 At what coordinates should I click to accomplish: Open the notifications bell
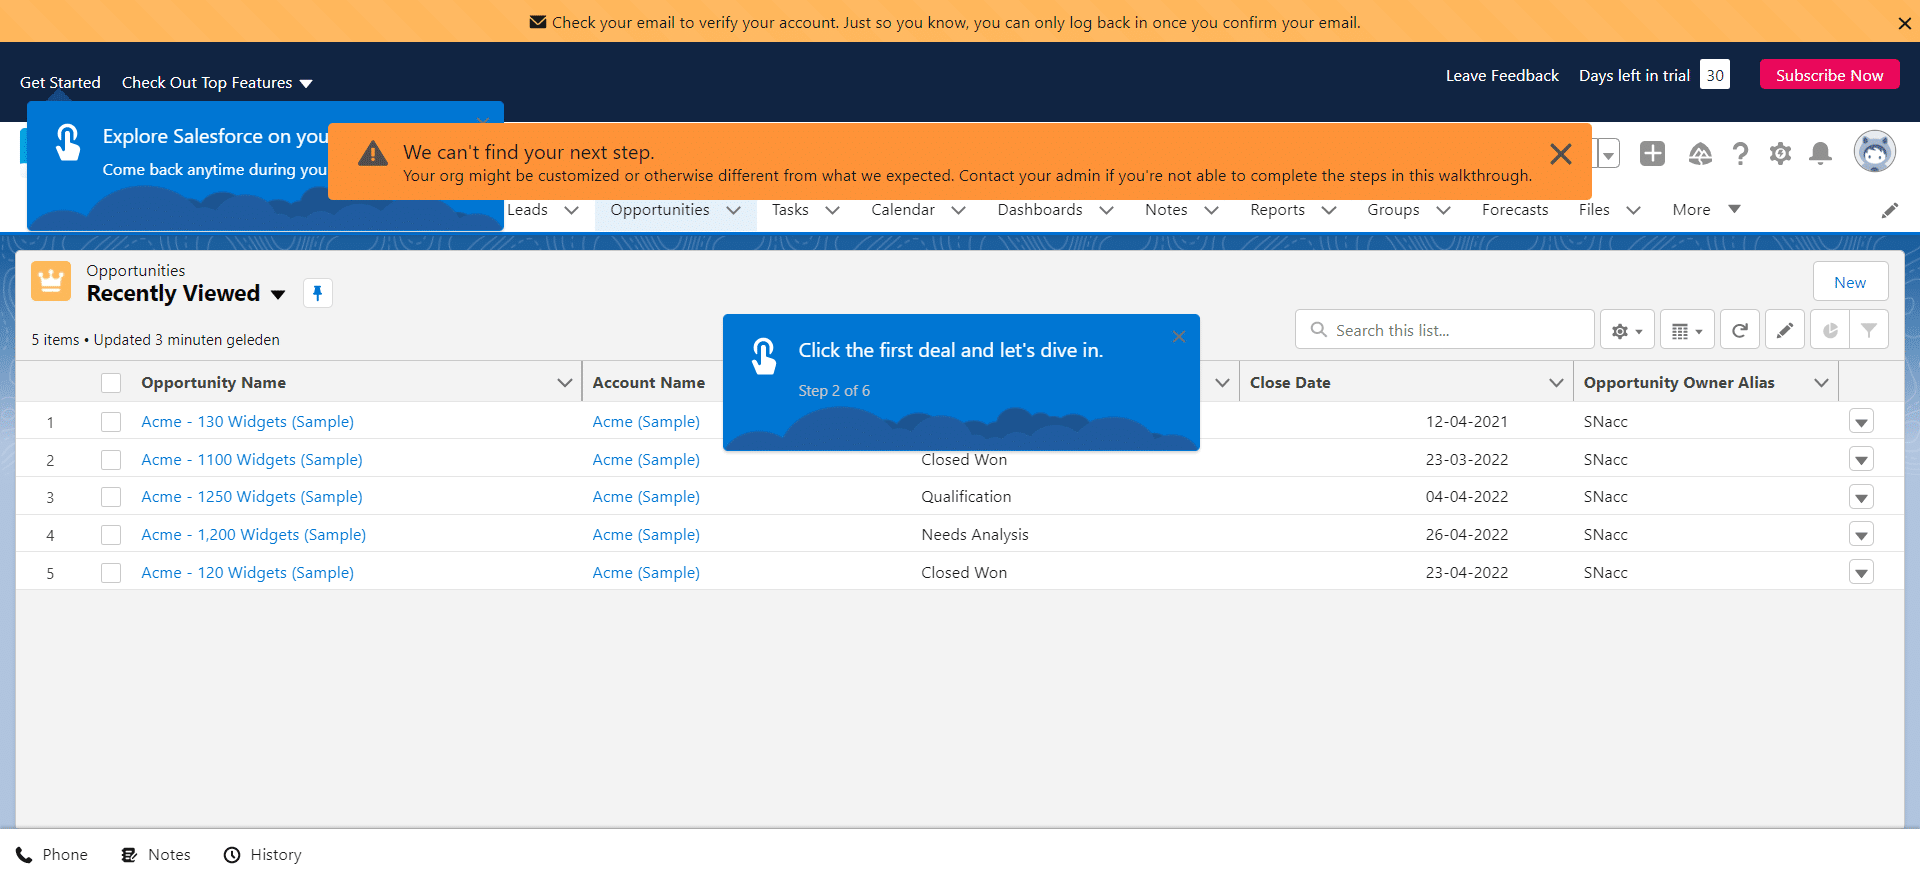1821,153
